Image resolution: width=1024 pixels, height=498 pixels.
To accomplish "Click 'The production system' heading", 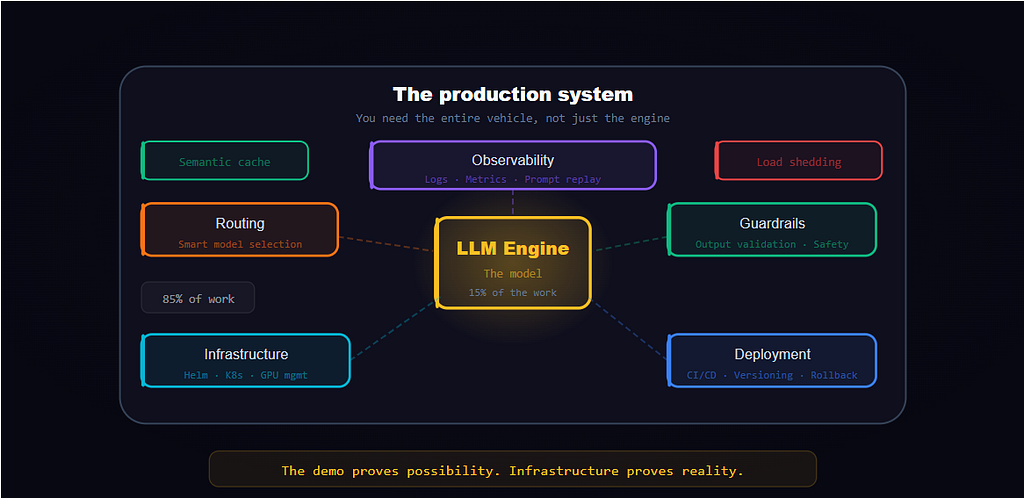I will click(513, 95).
